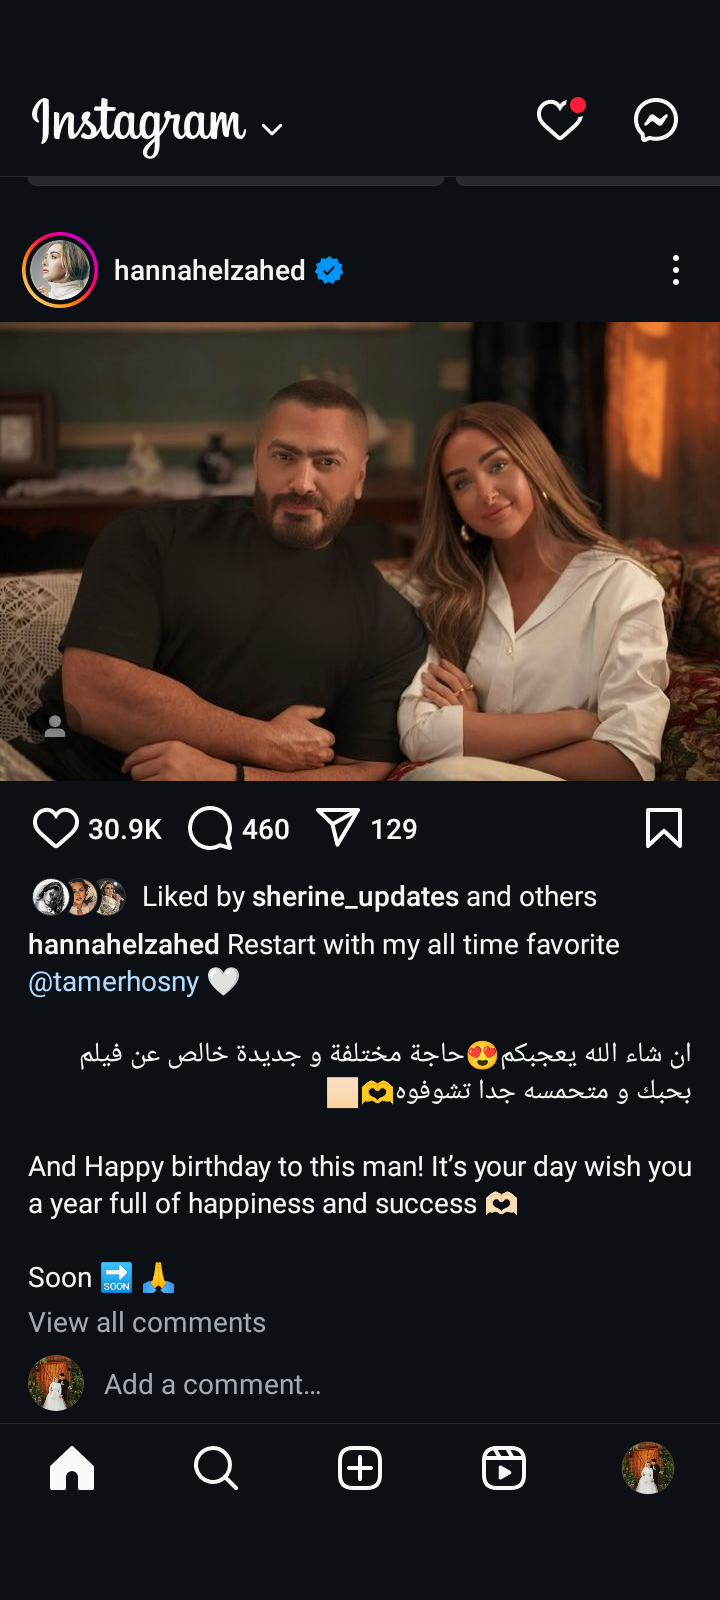The width and height of the screenshot is (720, 1600).
Task: View hannahelzahed story via avatar ring
Action: point(60,270)
